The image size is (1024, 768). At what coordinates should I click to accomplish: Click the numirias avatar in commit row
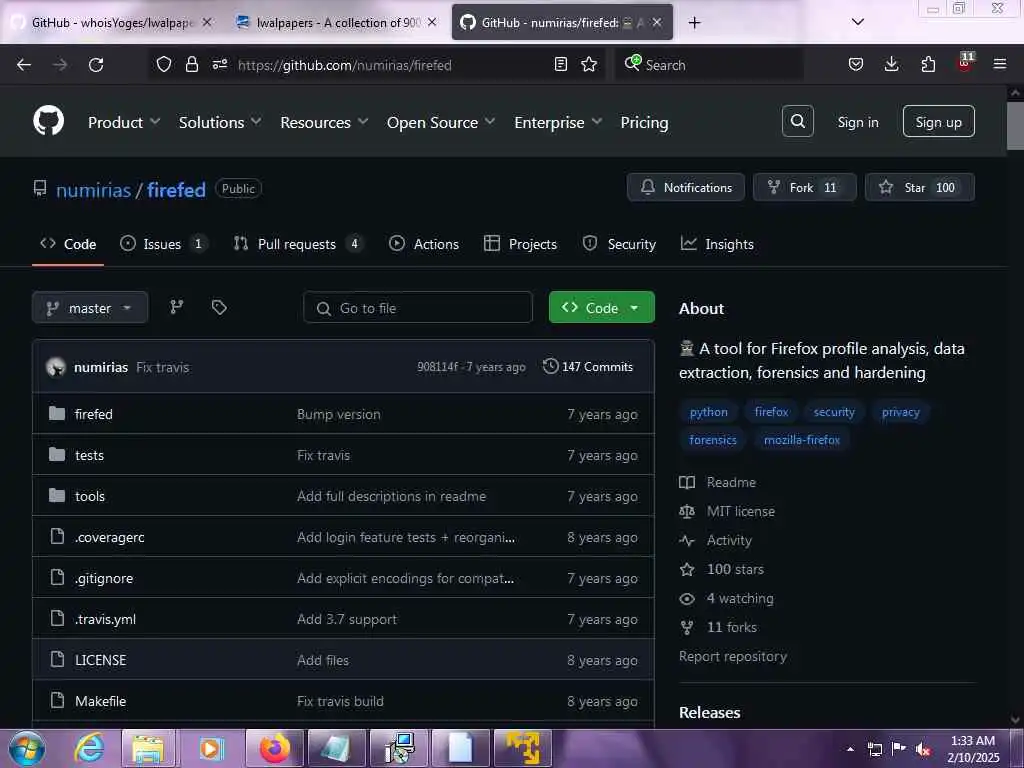click(x=56, y=367)
